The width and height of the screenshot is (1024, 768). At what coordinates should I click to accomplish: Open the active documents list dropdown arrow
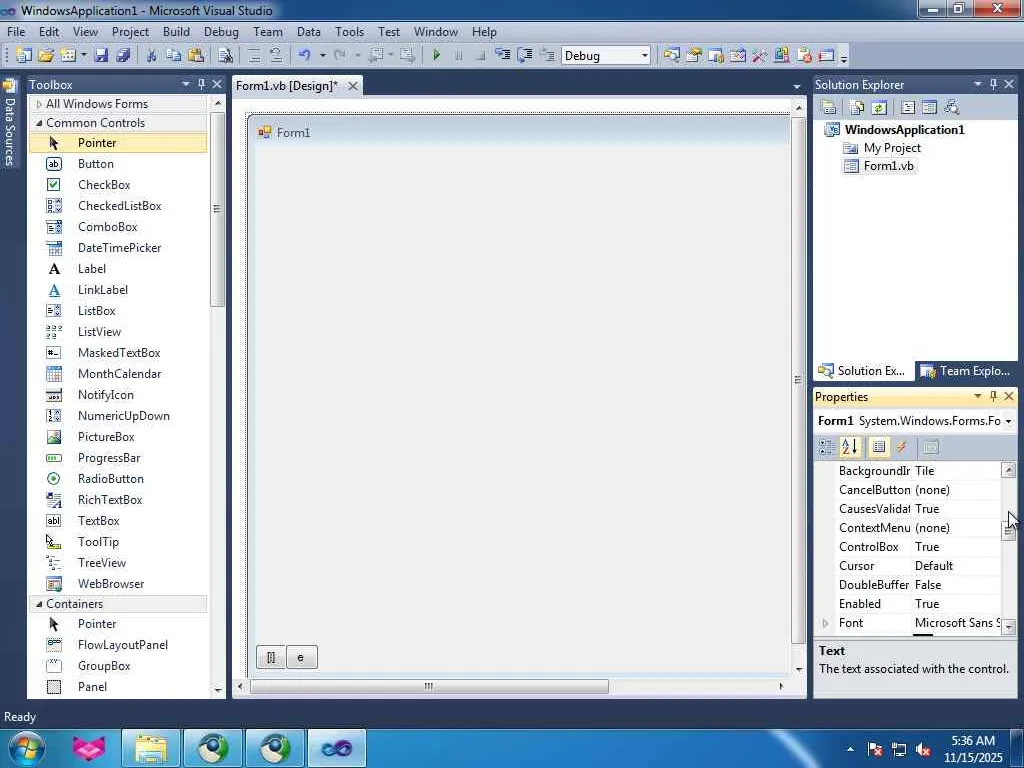pyautogui.click(x=797, y=86)
